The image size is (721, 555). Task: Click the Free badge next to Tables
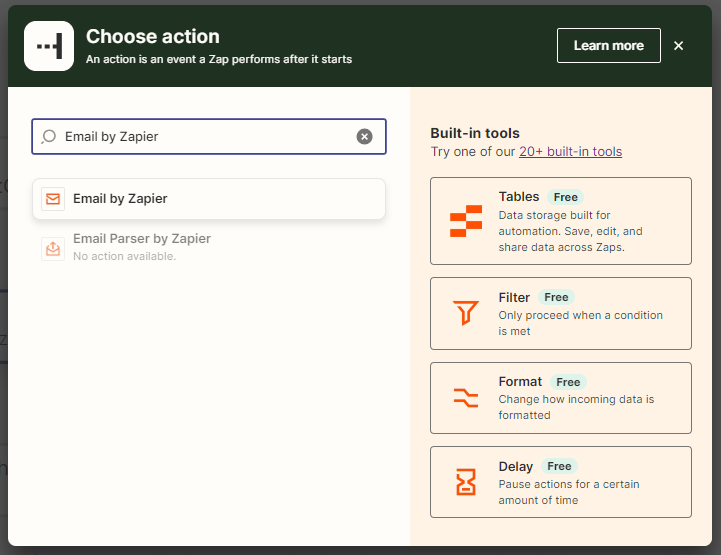(x=566, y=197)
